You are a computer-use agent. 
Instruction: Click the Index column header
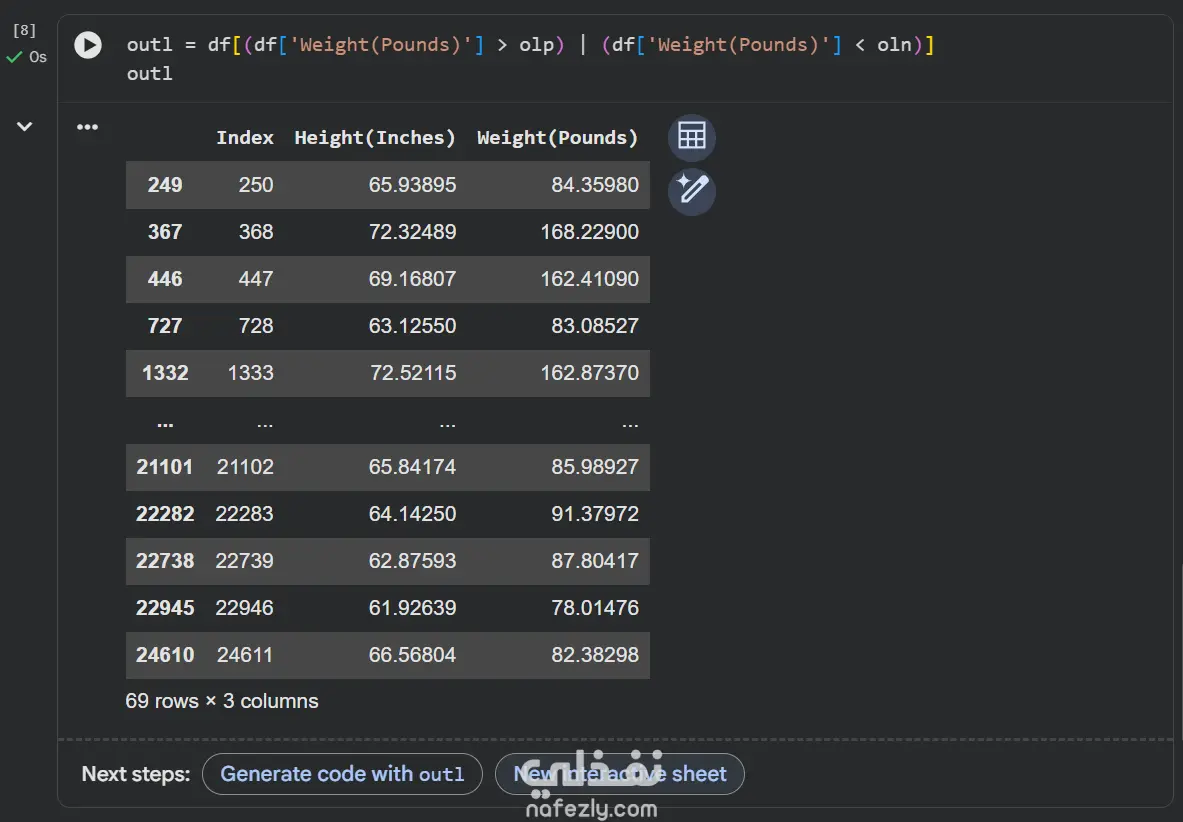[x=244, y=138]
